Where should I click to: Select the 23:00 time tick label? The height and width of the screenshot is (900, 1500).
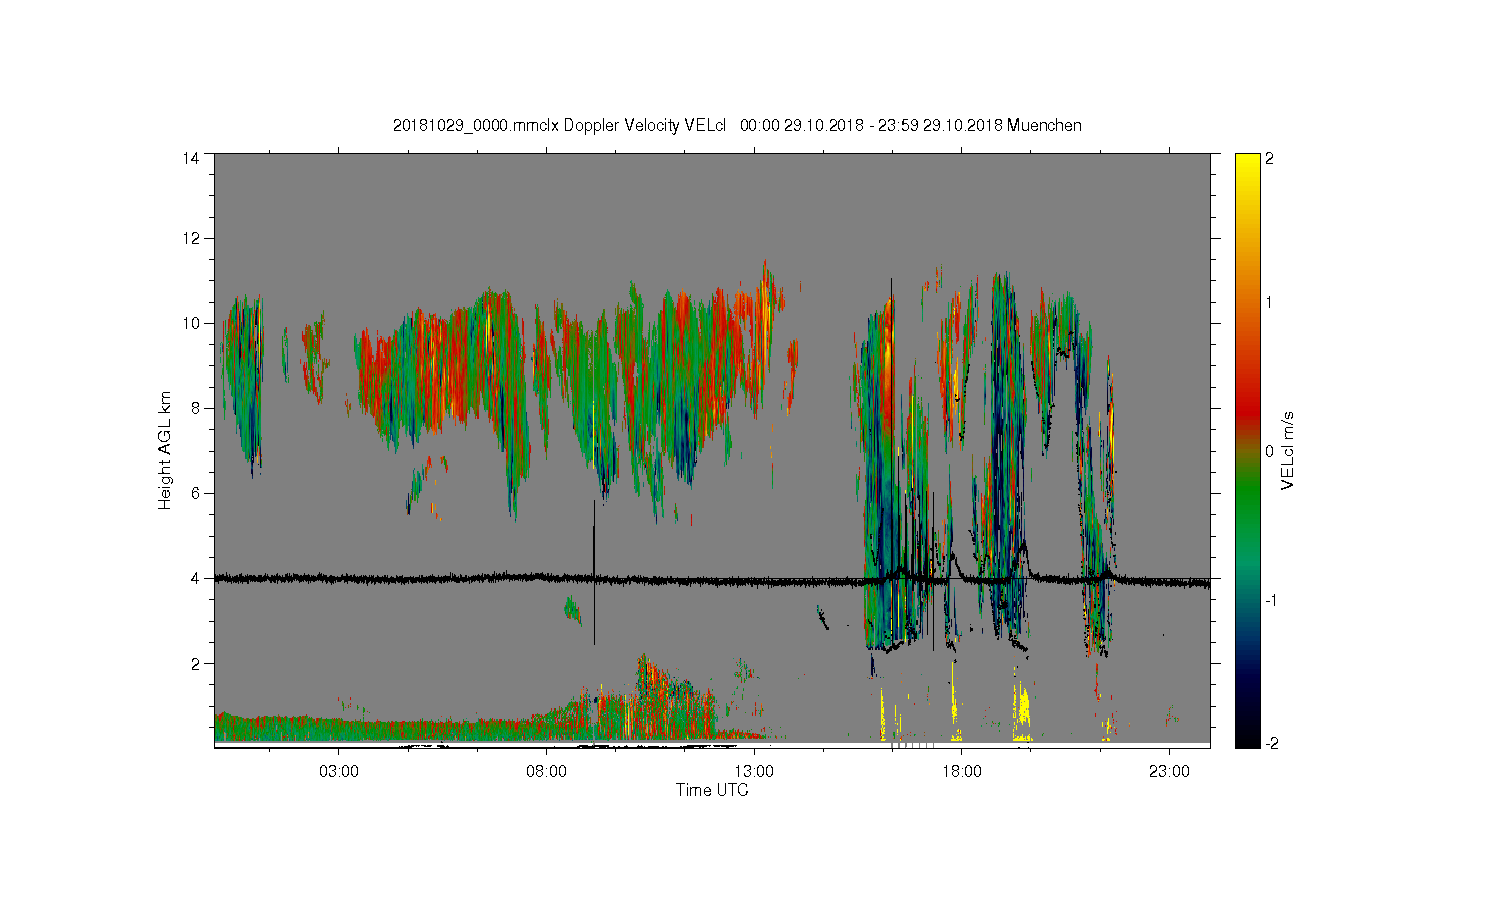point(1169,772)
